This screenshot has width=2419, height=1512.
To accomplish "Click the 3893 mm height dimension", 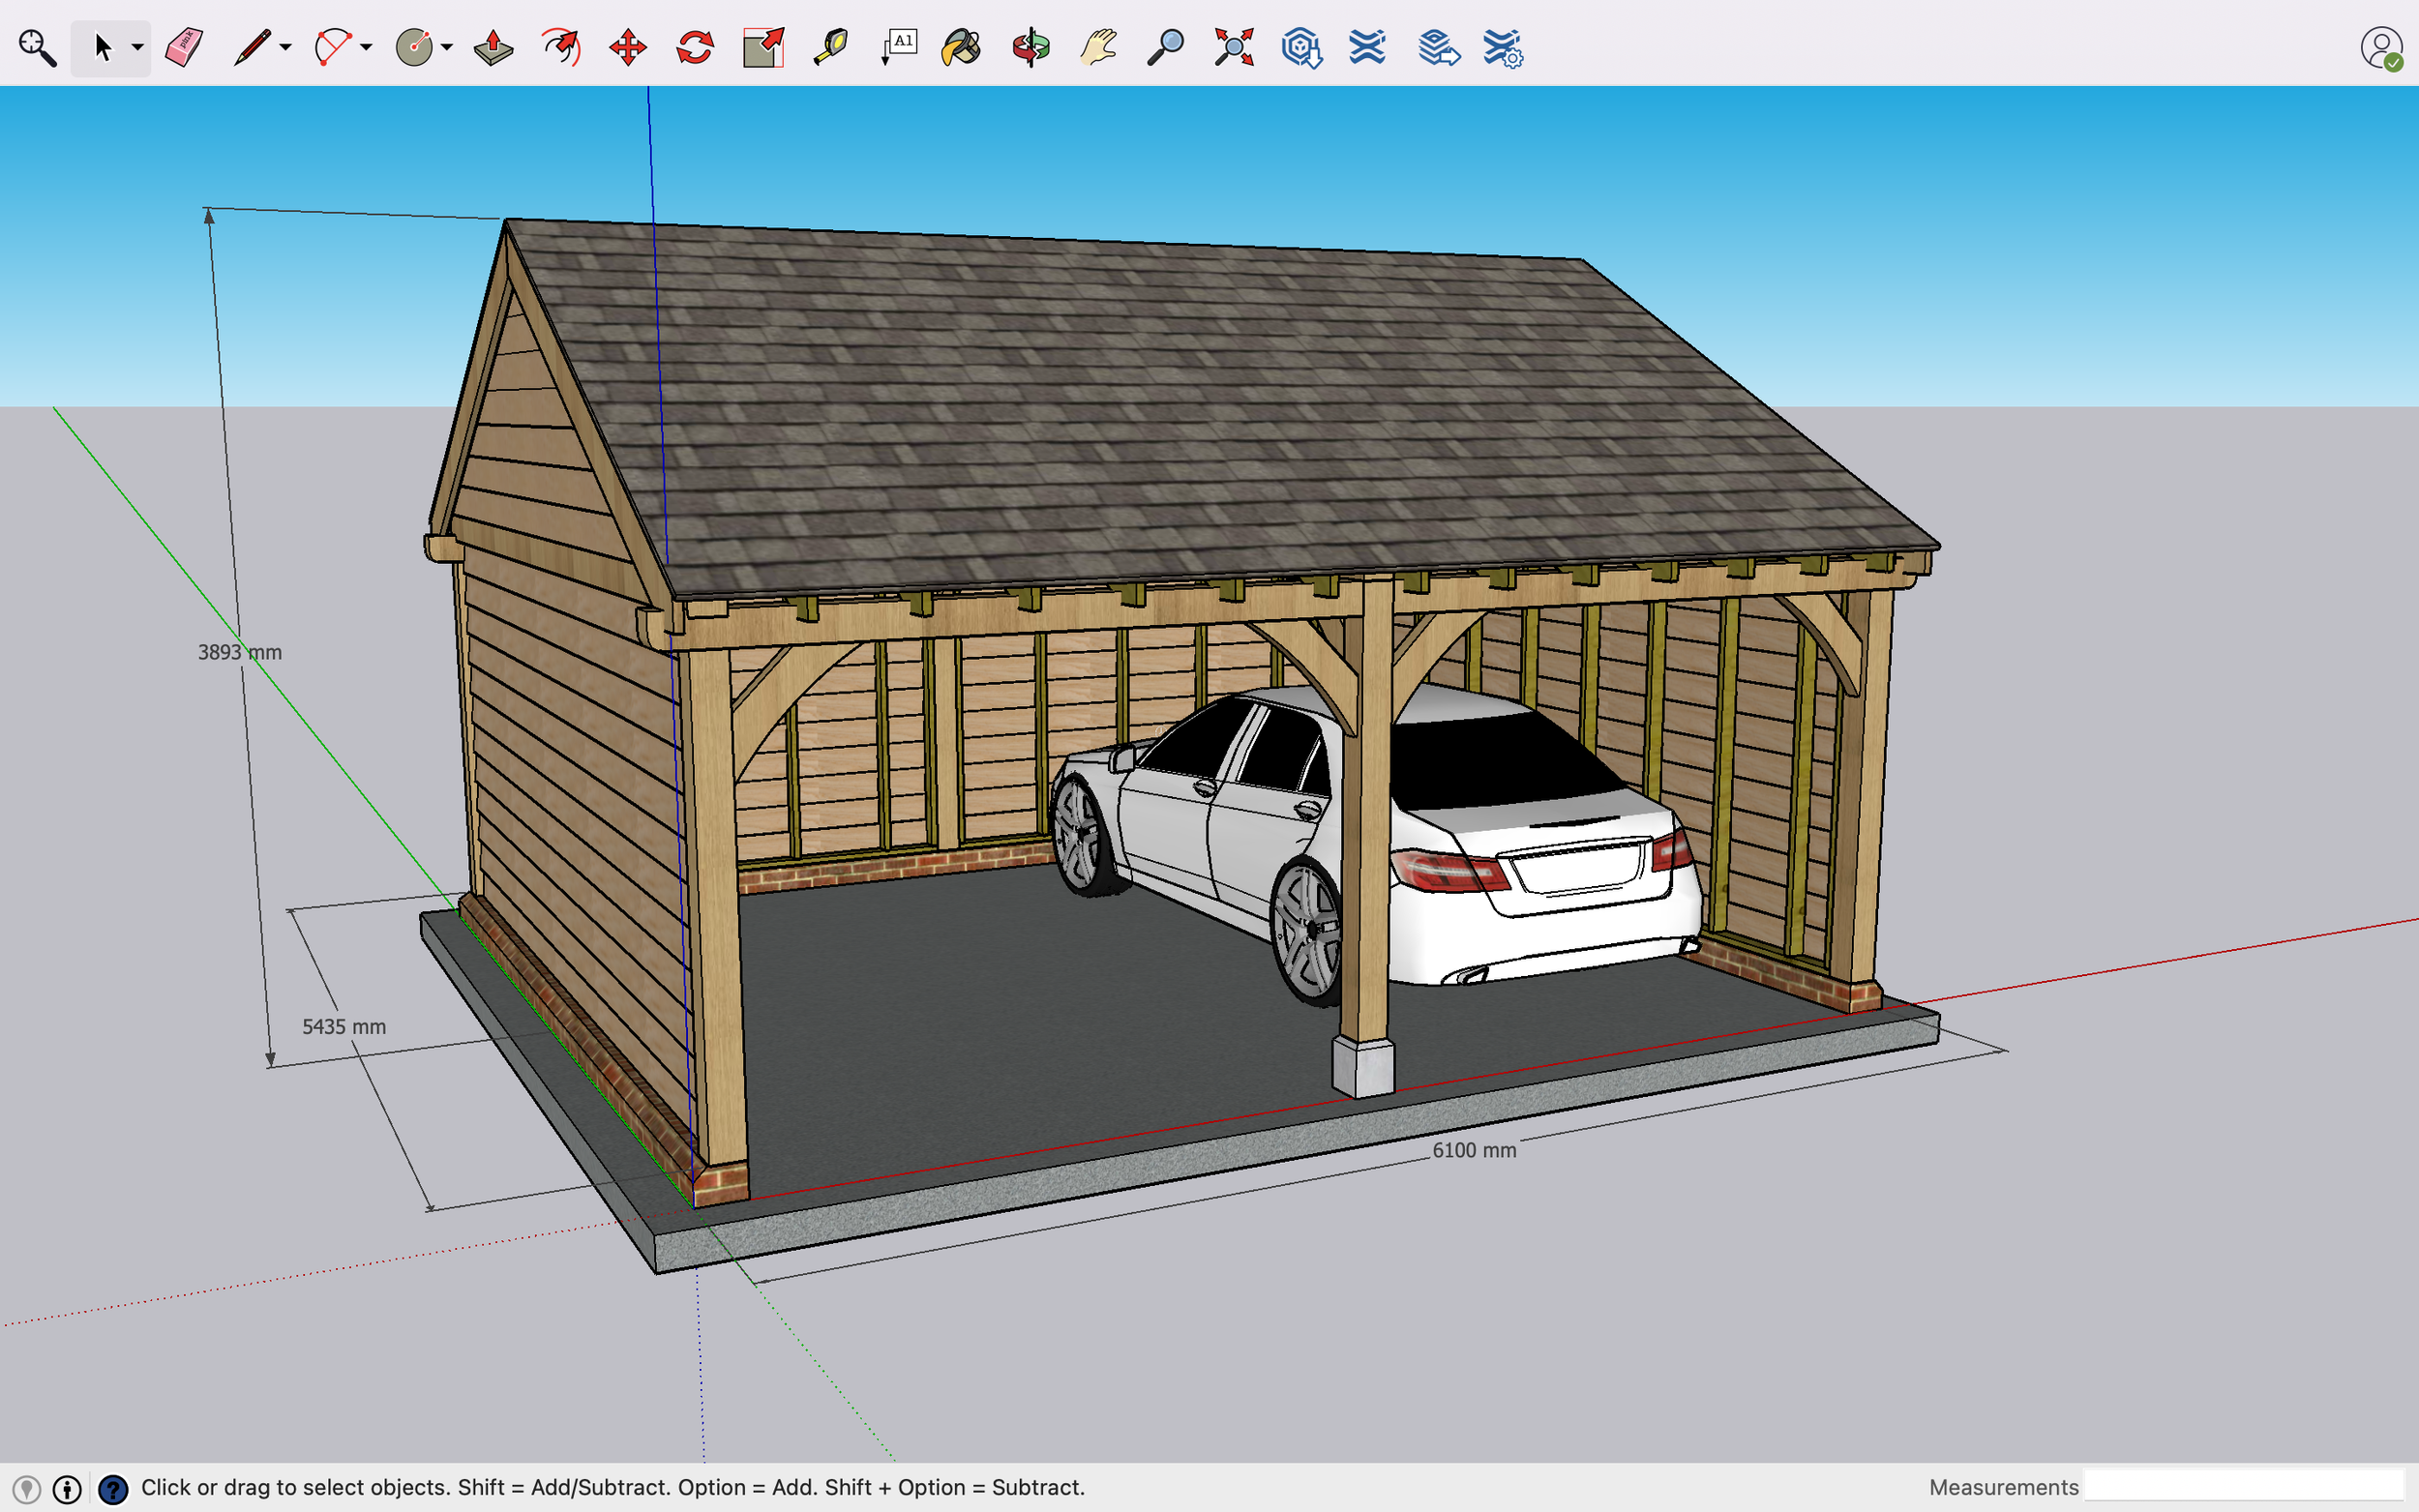I will pyautogui.click(x=240, y=652).
